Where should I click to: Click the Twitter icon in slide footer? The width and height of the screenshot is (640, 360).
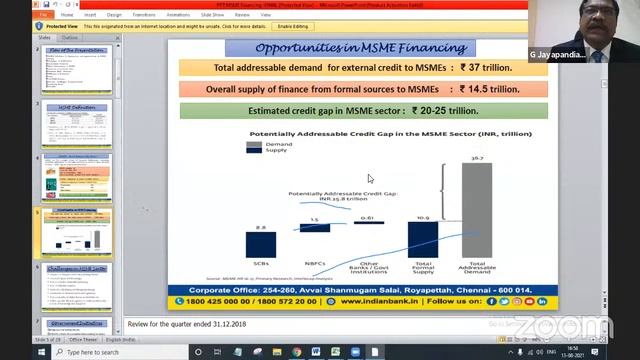pos(504,301)
